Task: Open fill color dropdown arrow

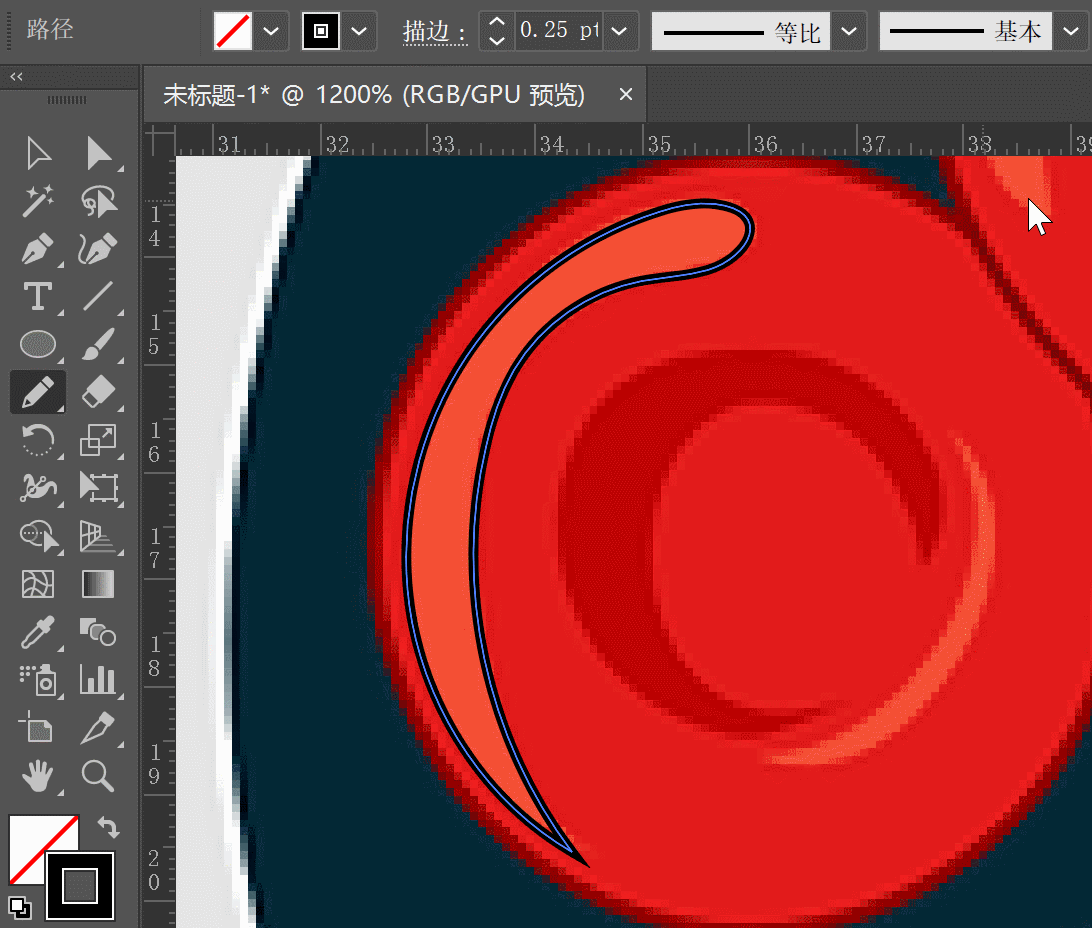Action: click(271, 31)
